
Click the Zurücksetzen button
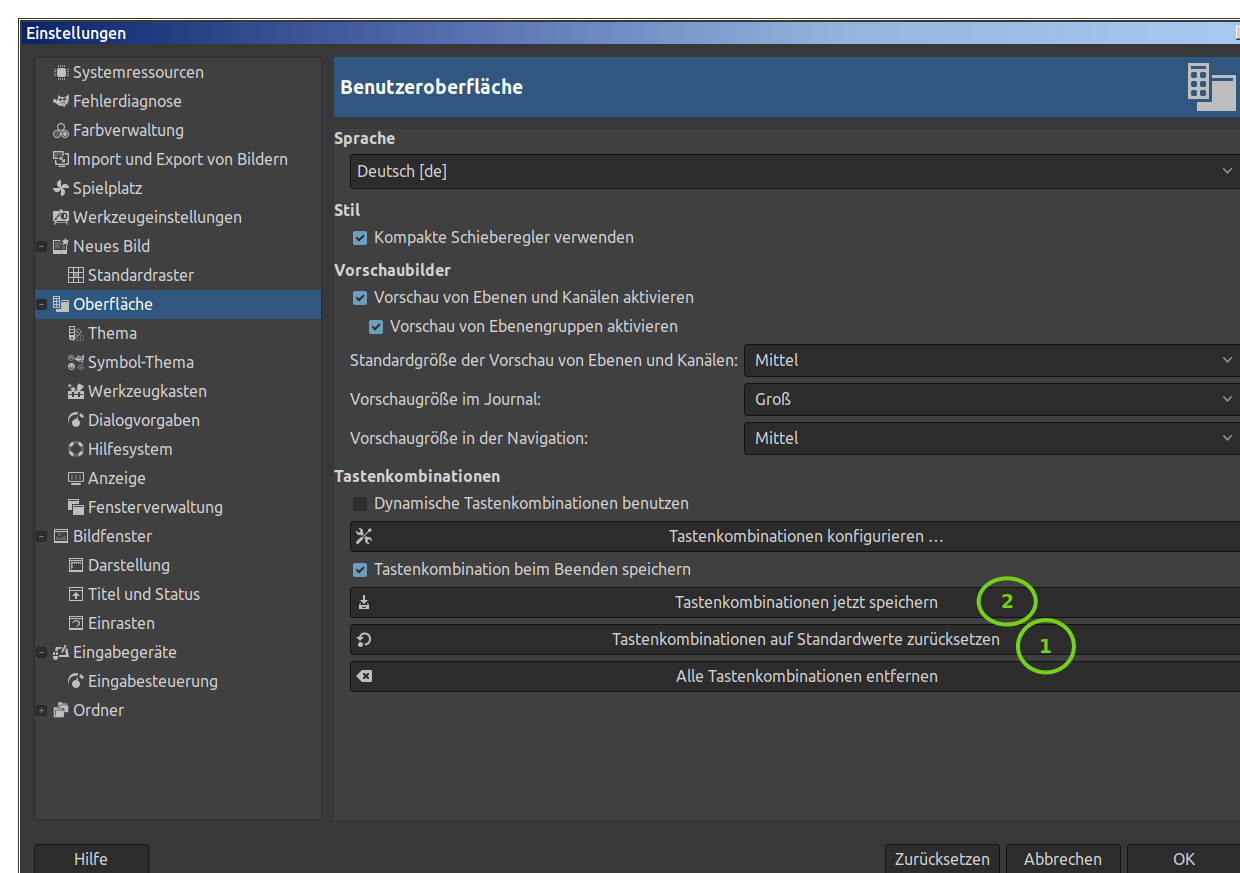click(x=942, y=859)
